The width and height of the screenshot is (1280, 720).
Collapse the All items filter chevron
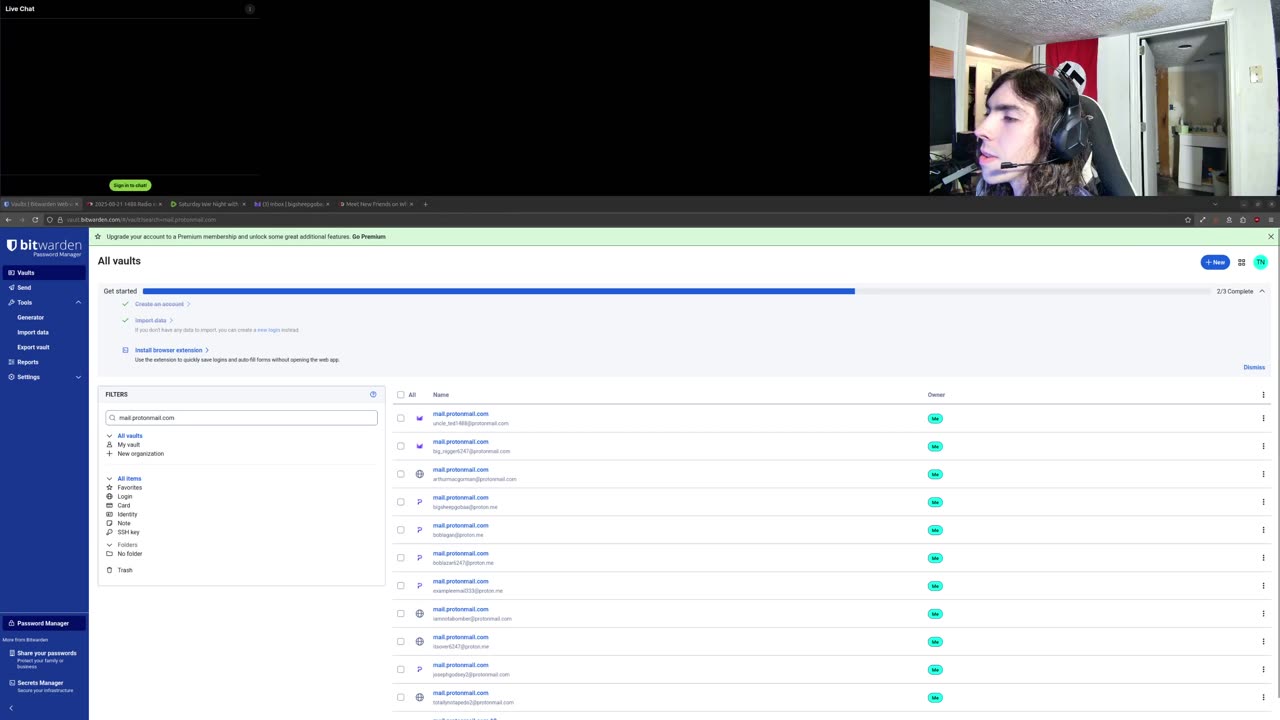110,479
